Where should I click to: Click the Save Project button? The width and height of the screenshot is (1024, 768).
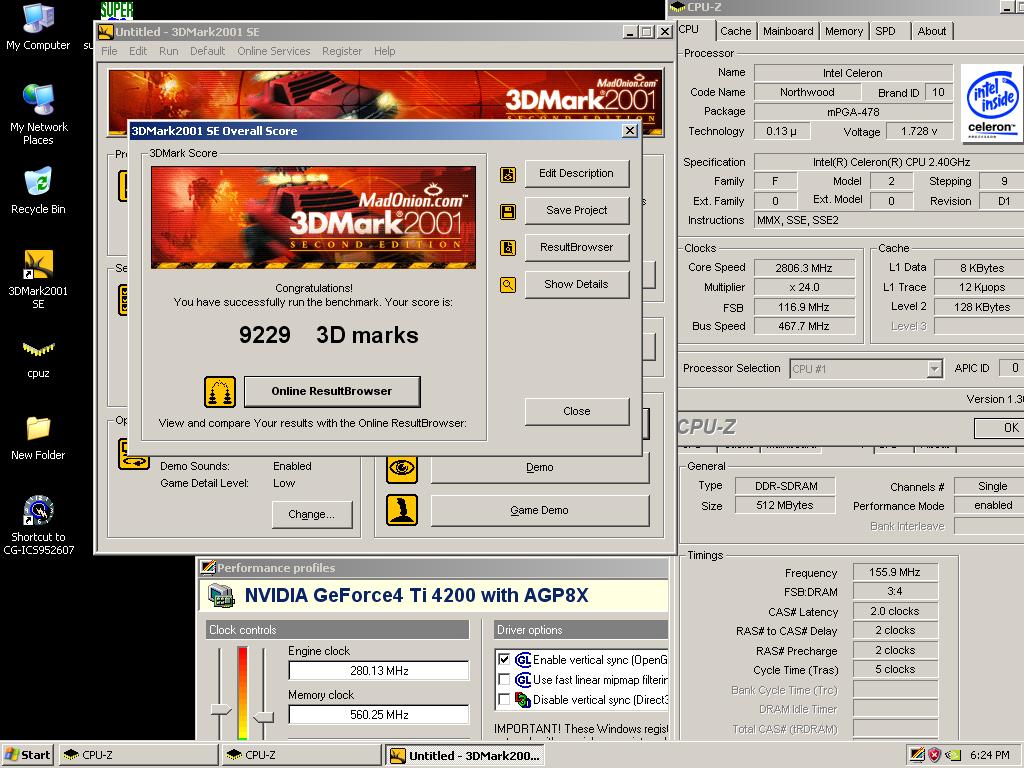[x=577, y=210]
